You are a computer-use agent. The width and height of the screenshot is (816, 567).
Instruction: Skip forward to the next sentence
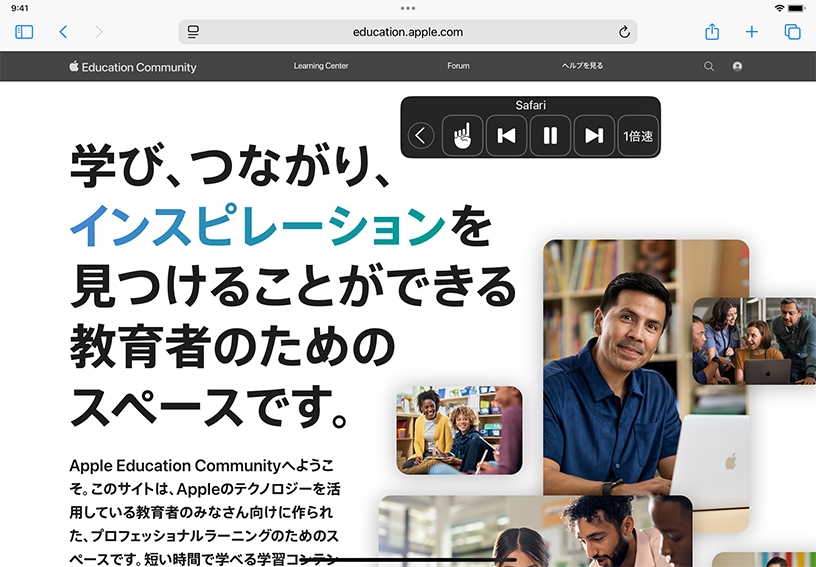[x=594, y=136]
